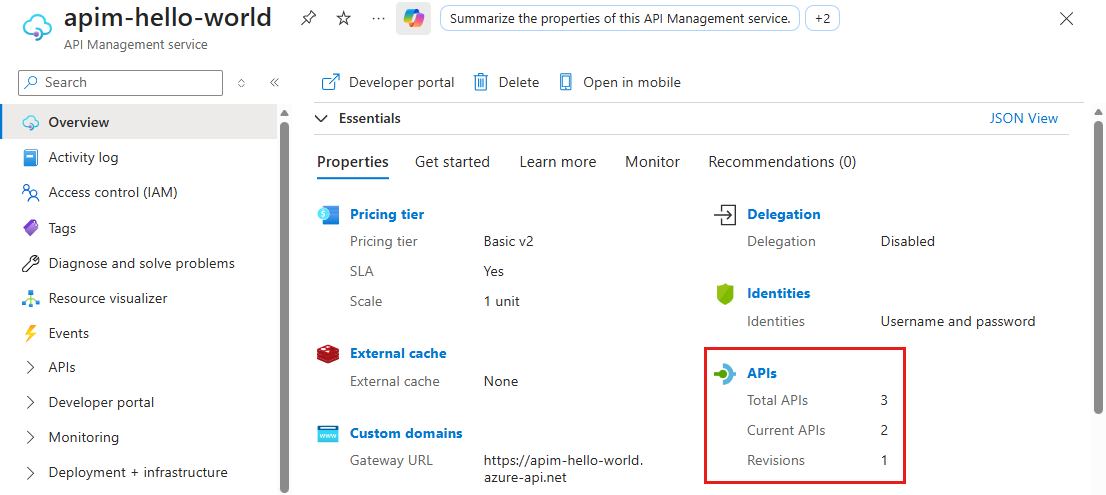This screenshot has width=1106, height=495.
Task: Click the Activity log icon
Action: 30,157
